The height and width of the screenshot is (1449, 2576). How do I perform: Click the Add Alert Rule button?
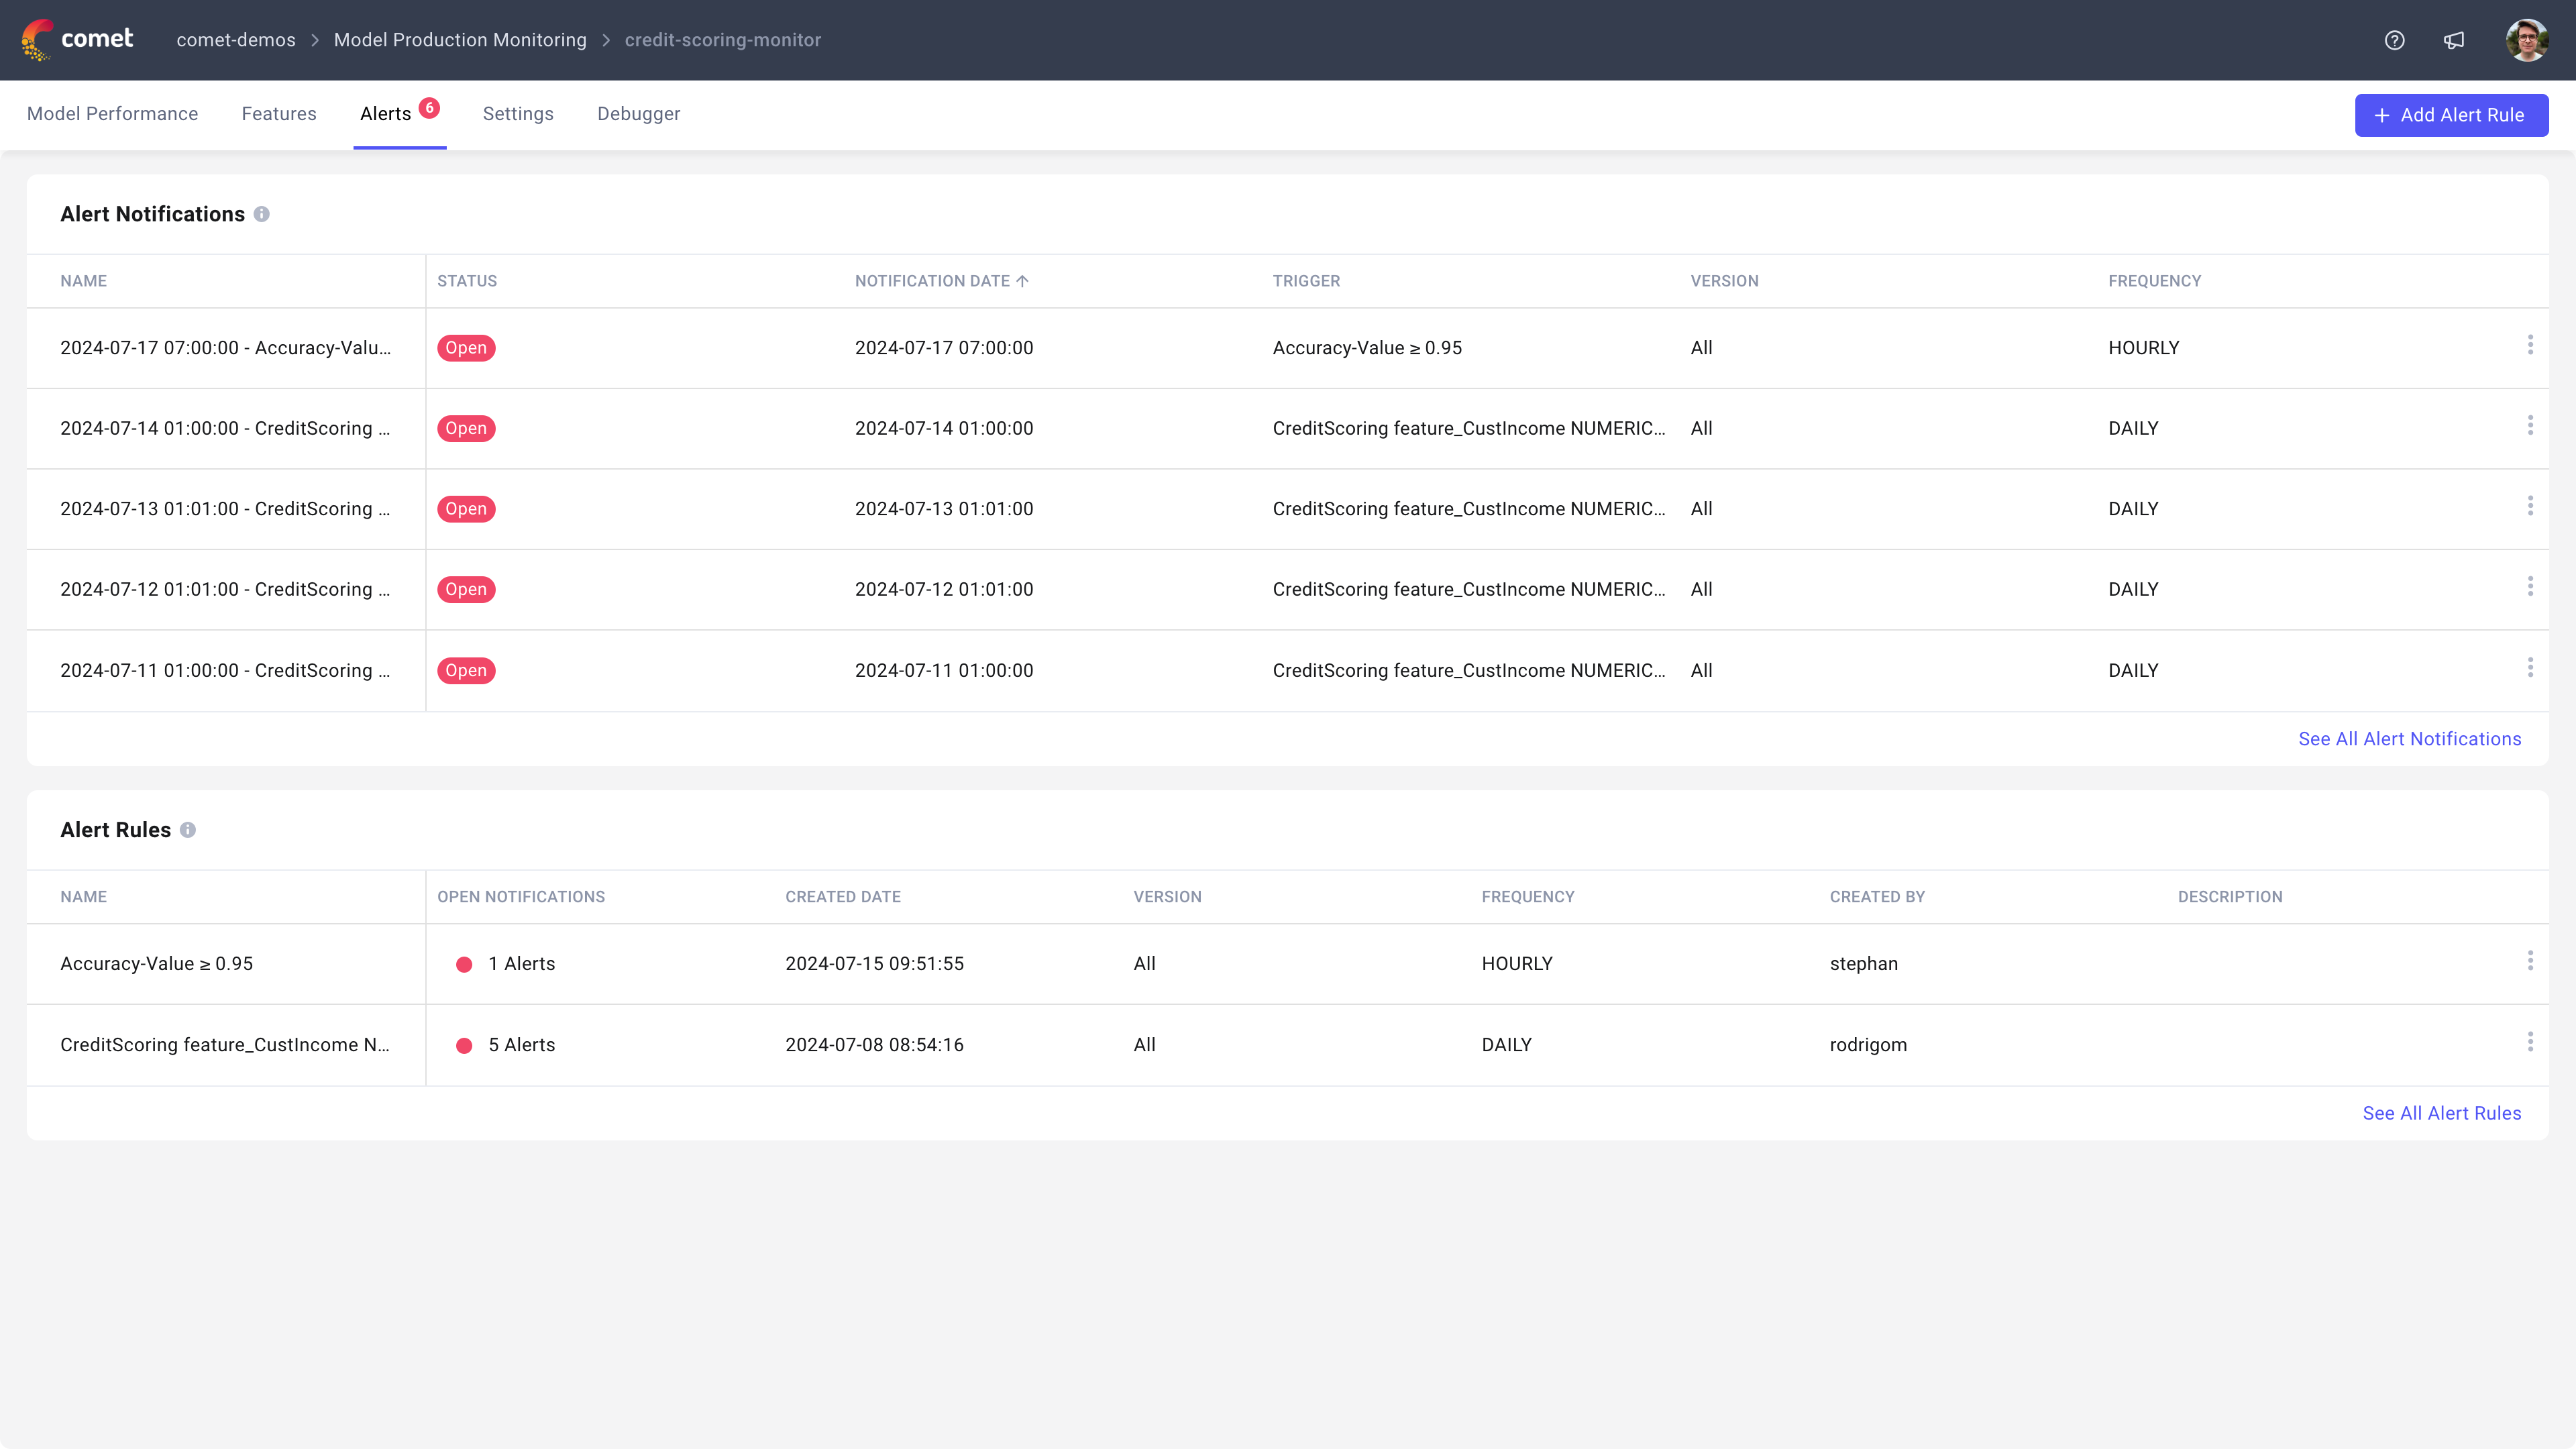pos(2451,114)
